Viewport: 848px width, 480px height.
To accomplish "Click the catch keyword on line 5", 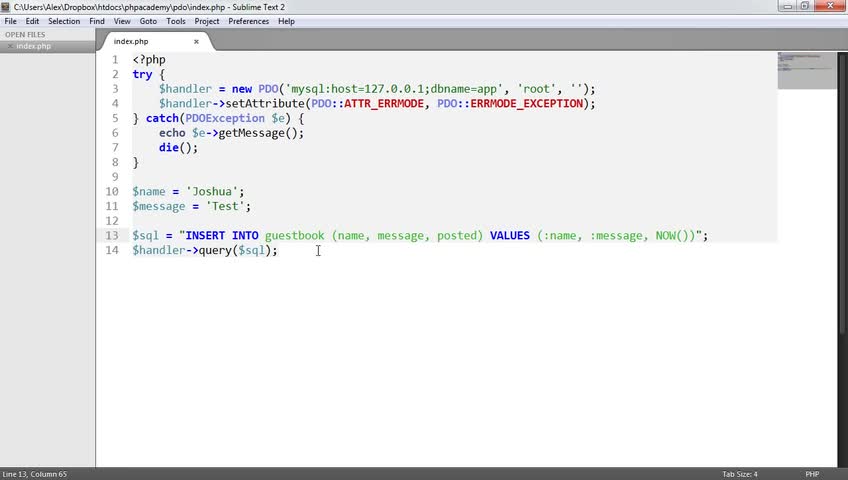I will (x=162, y=118).
